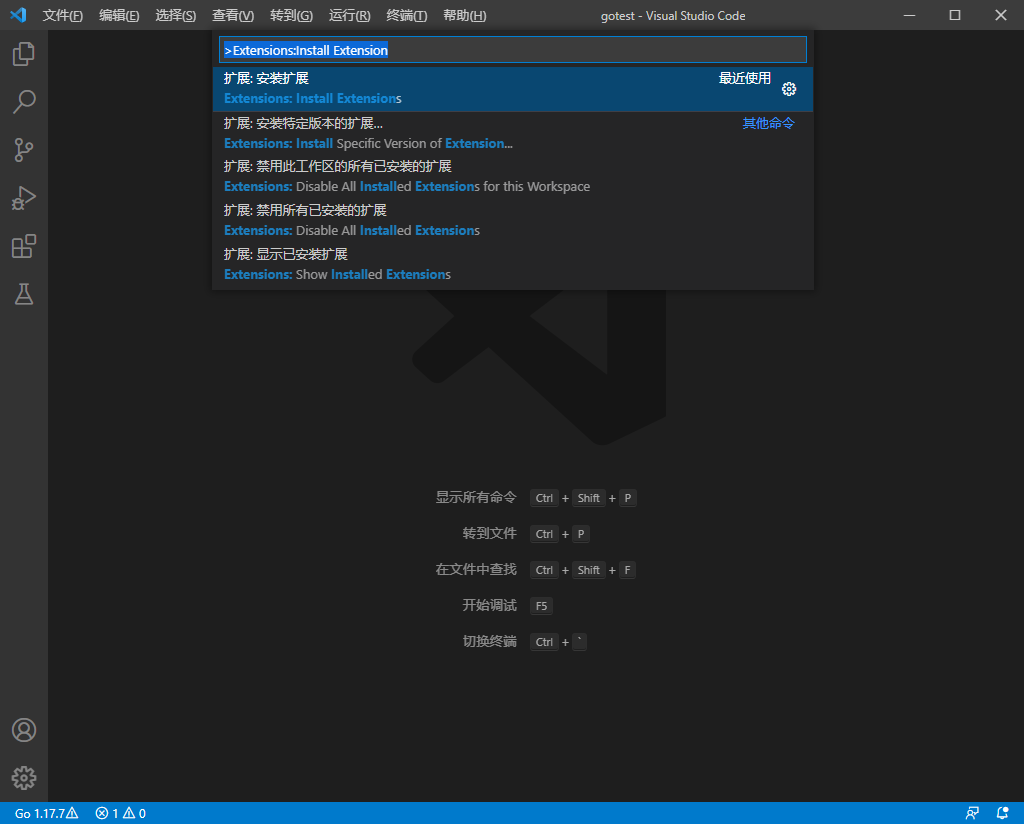Open the 帮助(H) menu
The width and height of the screenshot is (1024, 824).
pos(464,15)
